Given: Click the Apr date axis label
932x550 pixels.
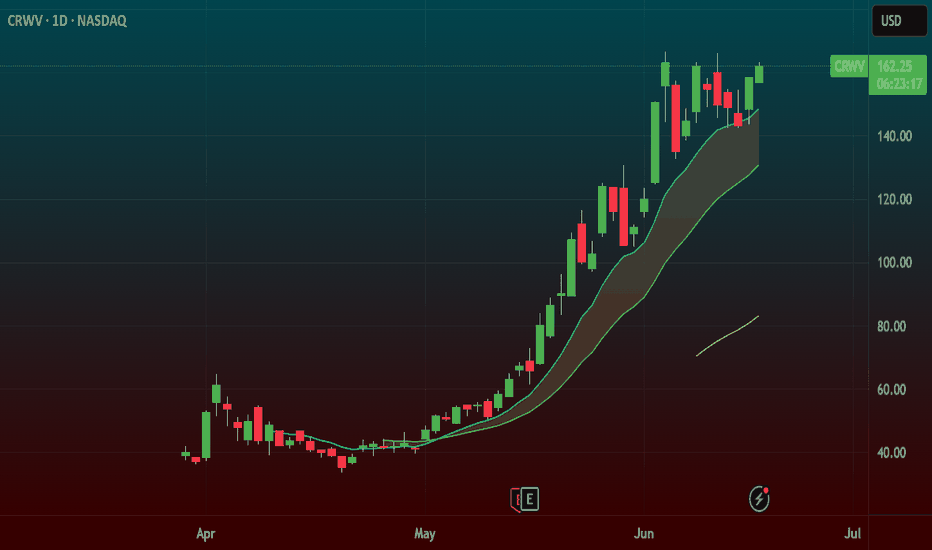Looking at the screenshot, I should click(206, 533).
